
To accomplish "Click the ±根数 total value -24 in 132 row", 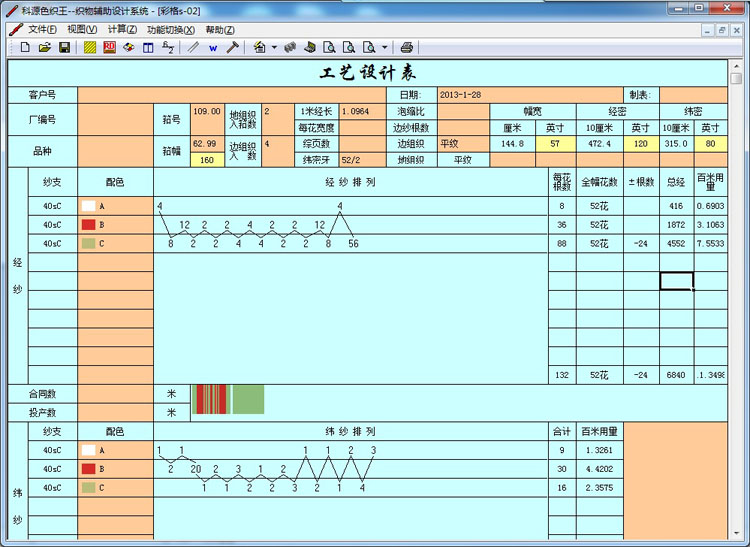I will tap(641, 375).
